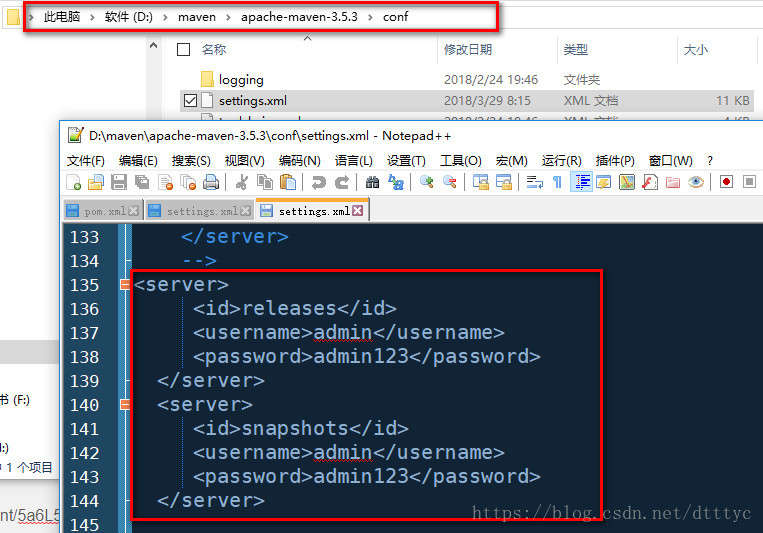Open the 插件(P) menu
This screenshot has width=763, height=533.
(x=615, y=161)
